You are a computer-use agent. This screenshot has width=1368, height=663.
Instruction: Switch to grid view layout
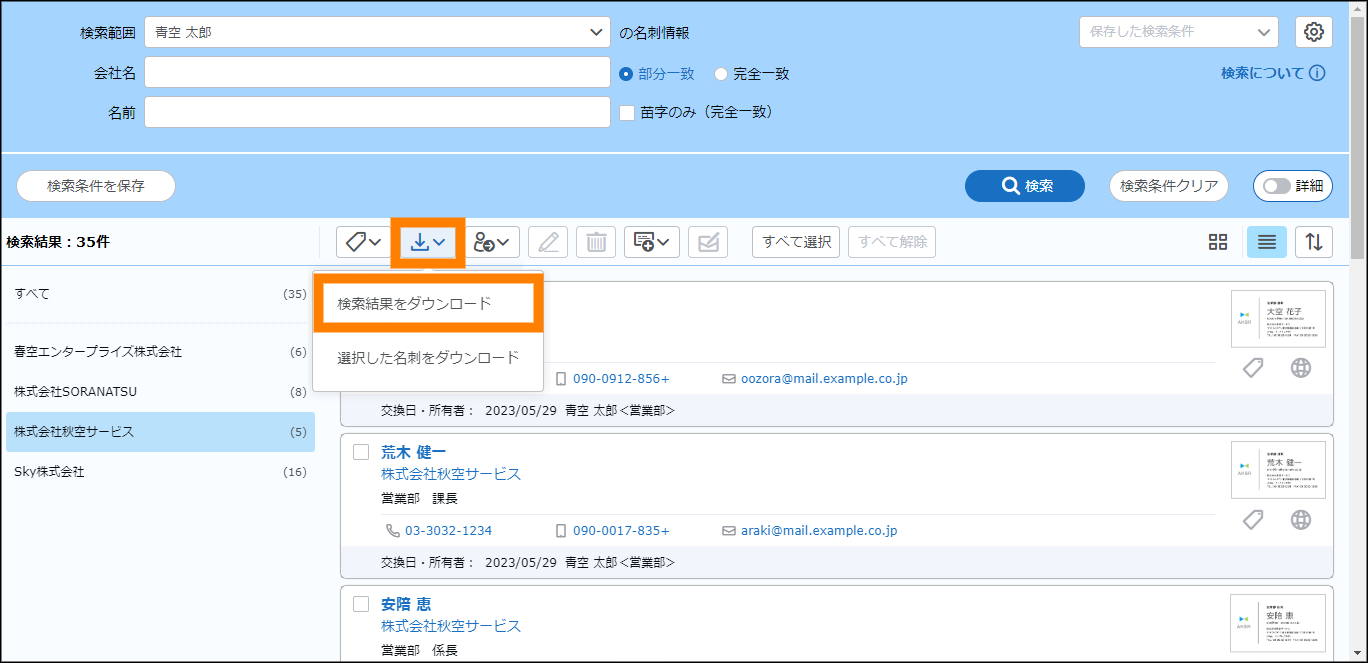pos(1217,242)
